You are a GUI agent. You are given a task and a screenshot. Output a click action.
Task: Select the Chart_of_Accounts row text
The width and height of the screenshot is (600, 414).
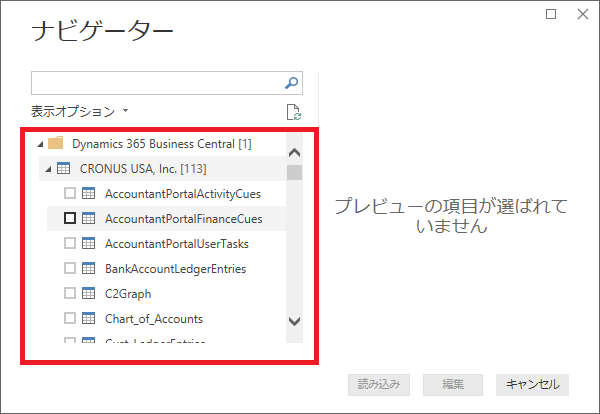pos(154,319)
